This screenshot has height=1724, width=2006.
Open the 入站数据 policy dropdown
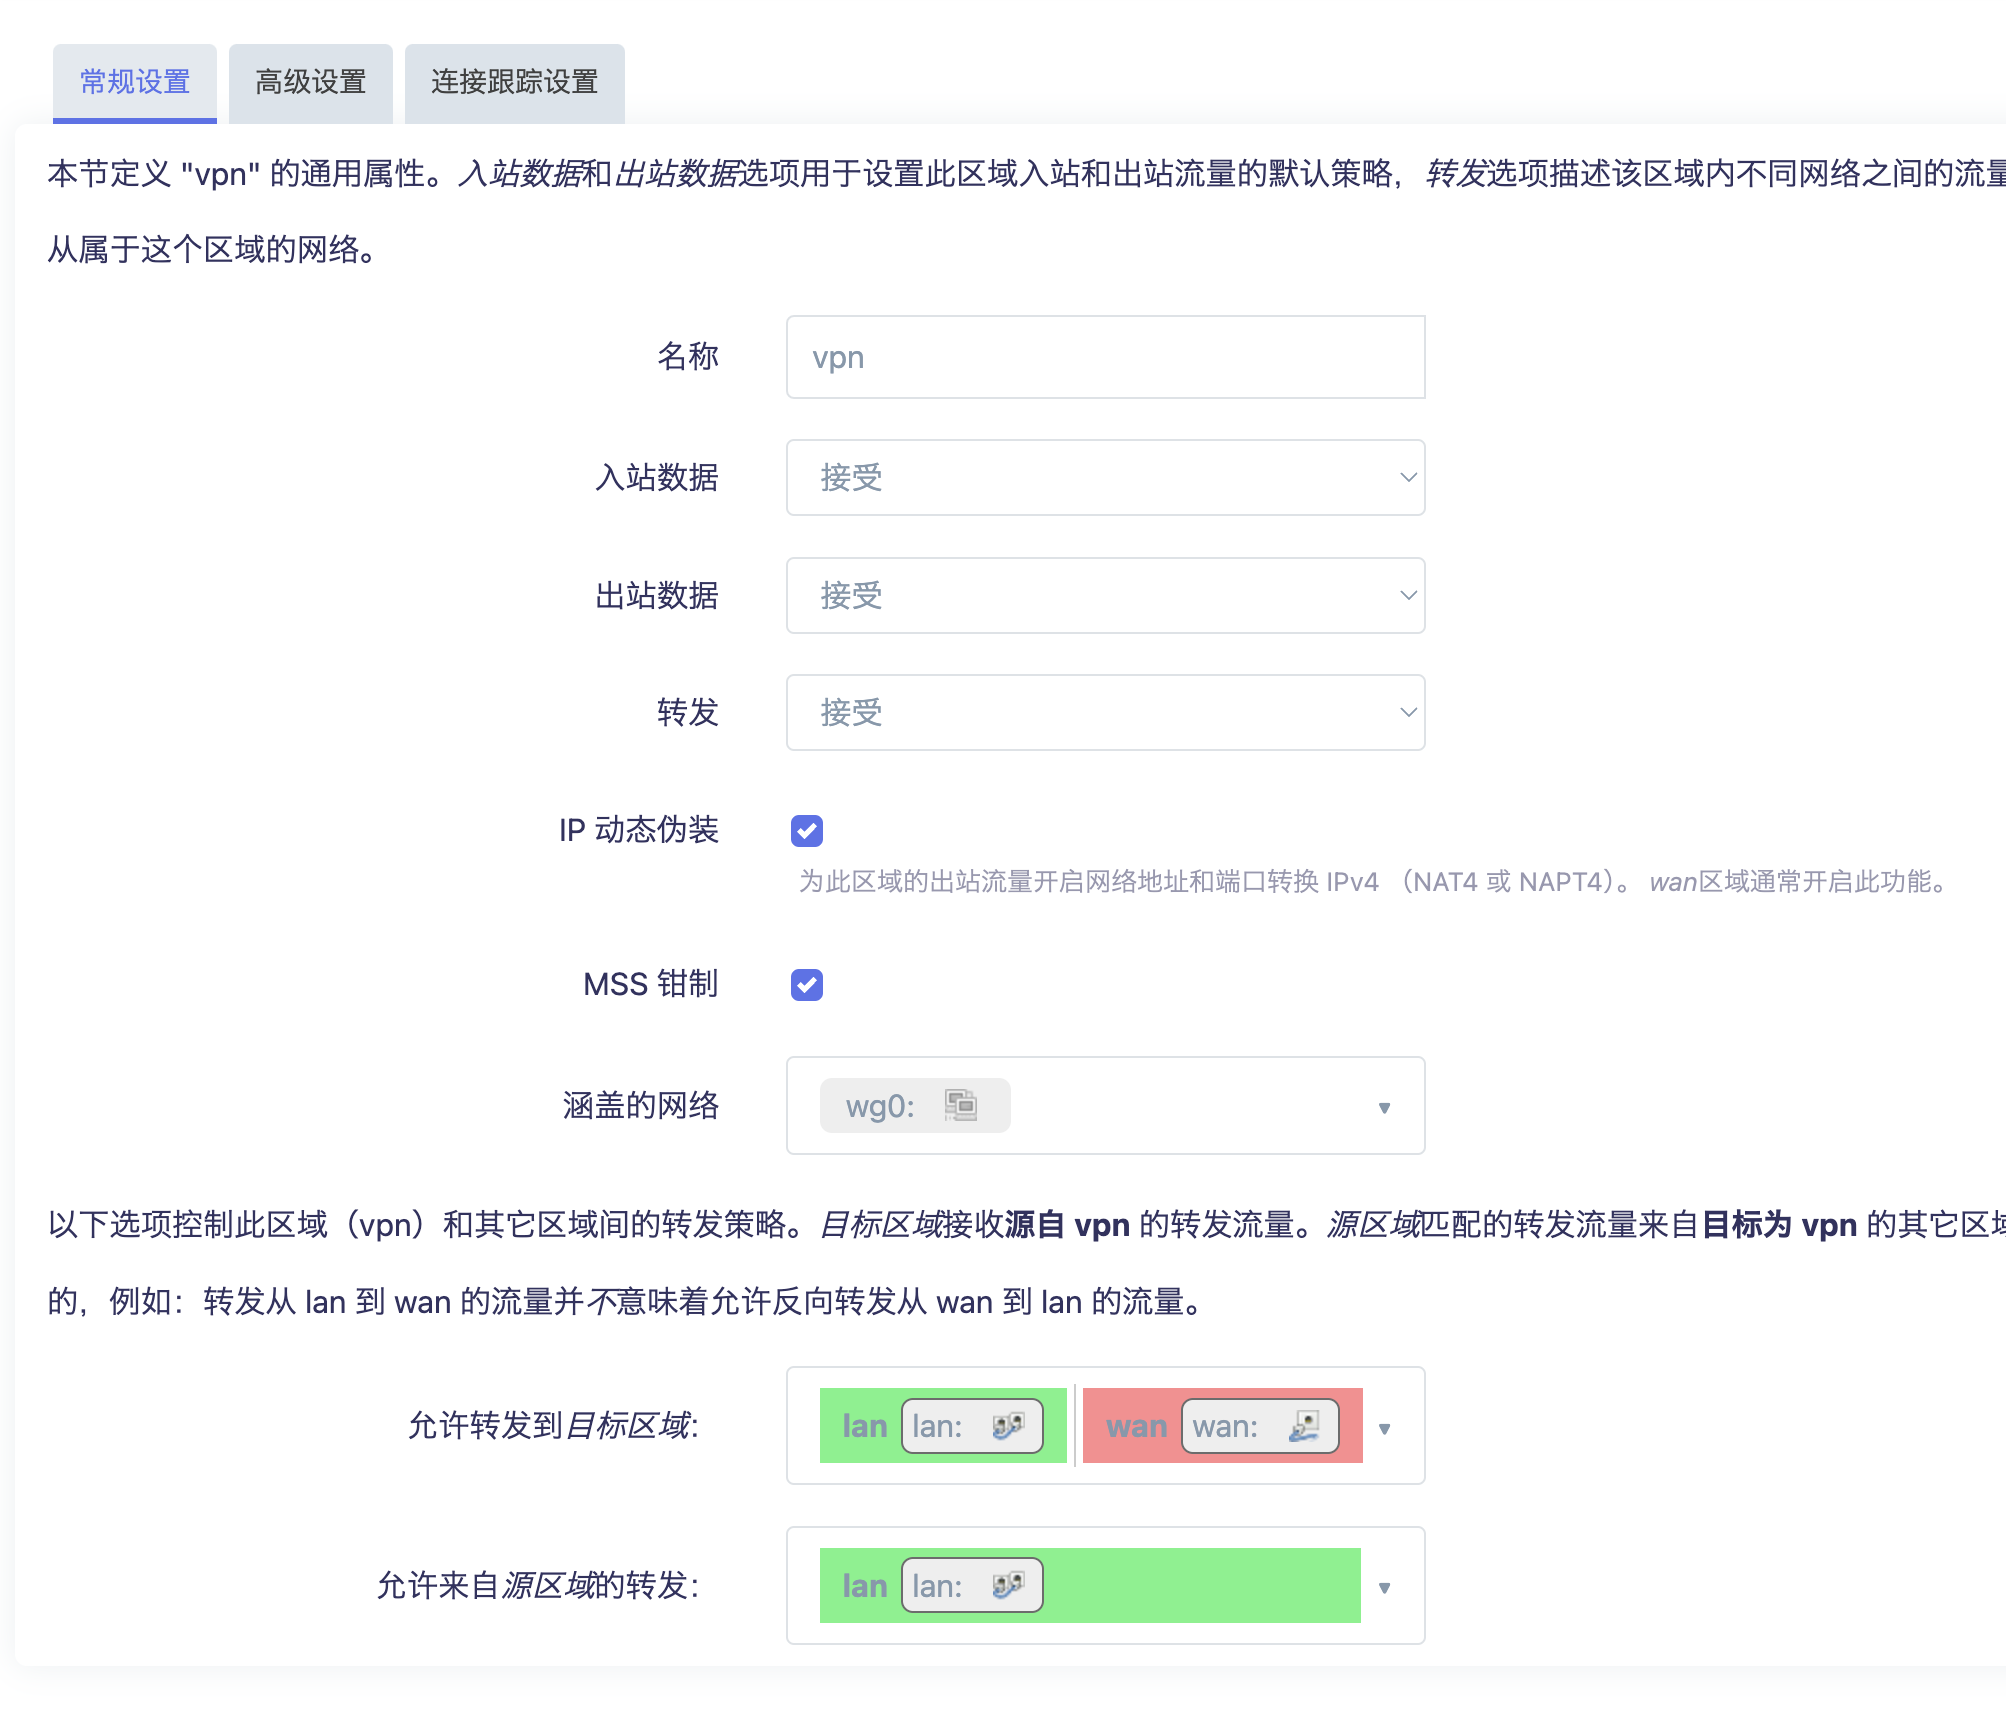click(x=1105, y=477)
